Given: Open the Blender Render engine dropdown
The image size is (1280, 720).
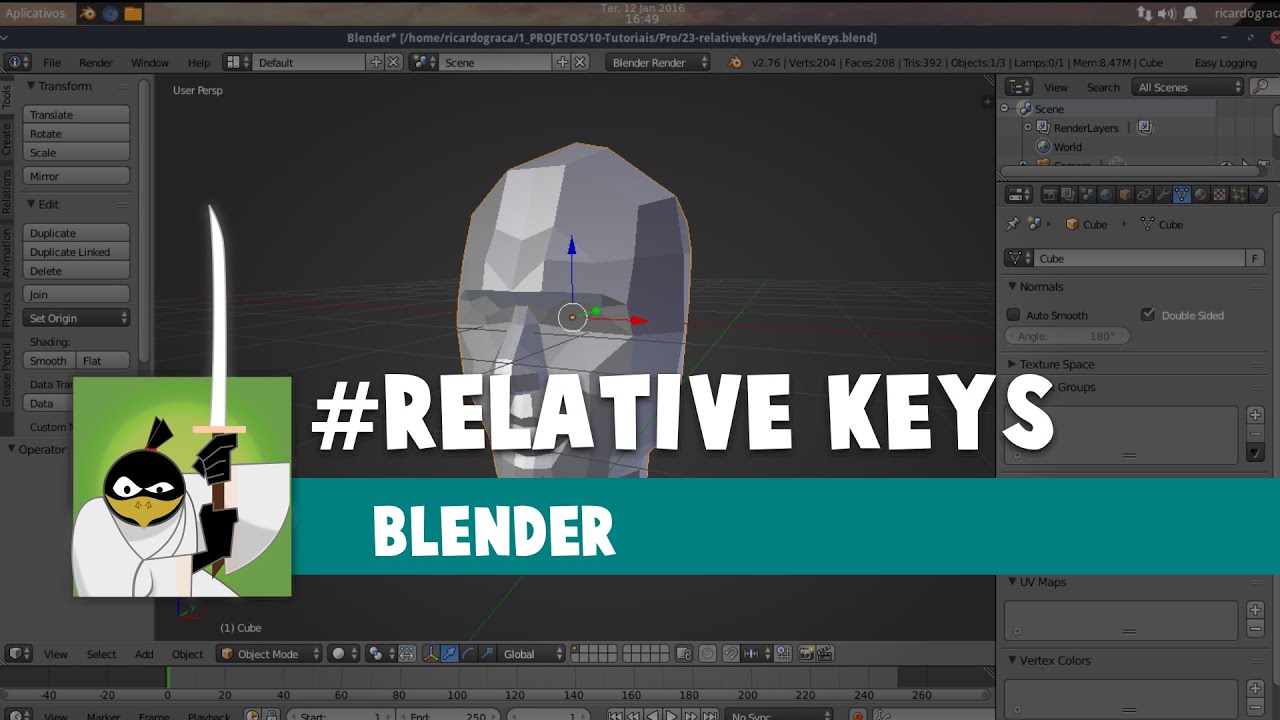Looking at the screenshot, I should 658,62.
